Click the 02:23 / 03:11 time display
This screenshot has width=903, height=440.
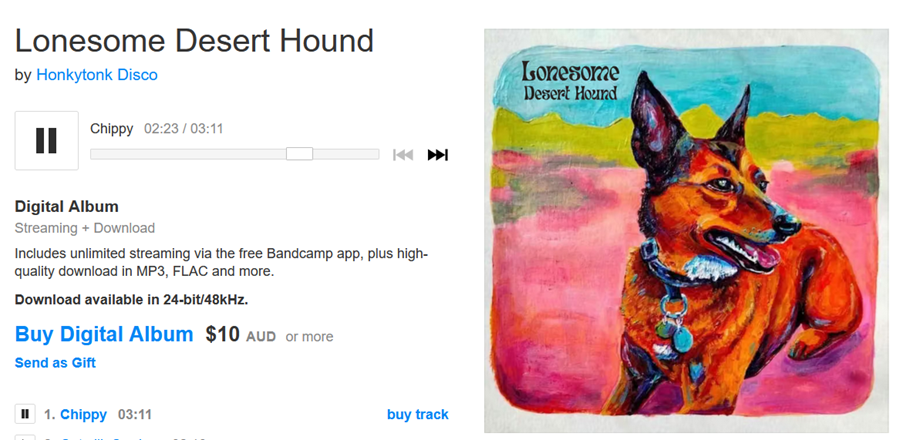[x=184, y=128]
